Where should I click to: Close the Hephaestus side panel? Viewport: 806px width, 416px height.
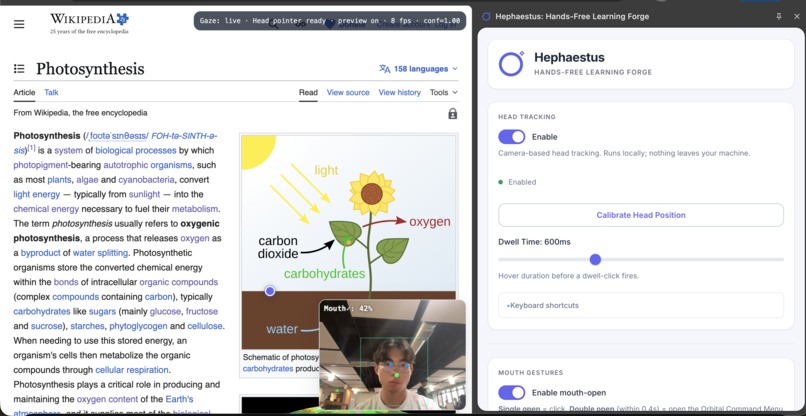797,16
